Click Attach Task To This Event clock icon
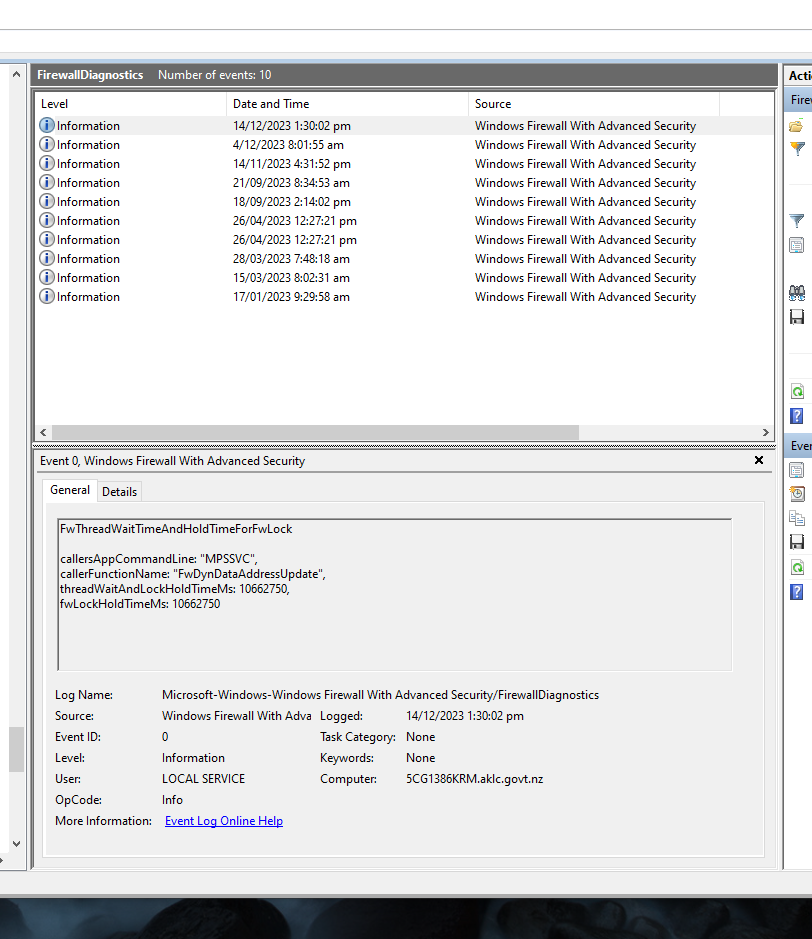 796,493
